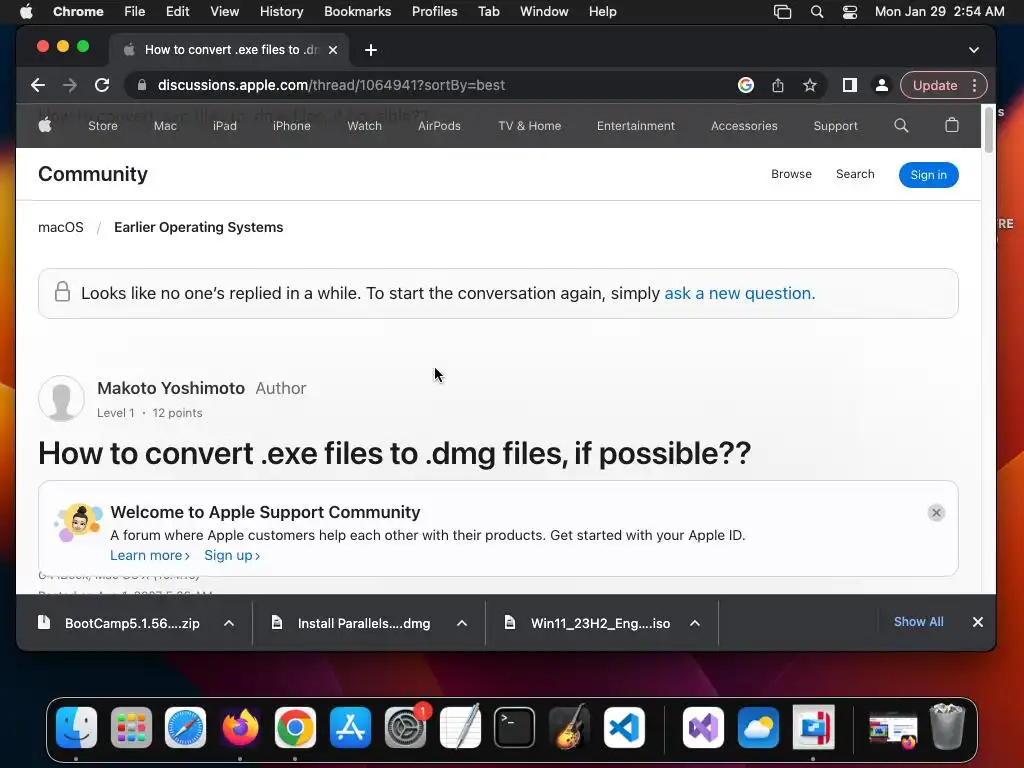The image size is (1024, 768).
Task: Click Show All downloads
Action: (918, 622)
